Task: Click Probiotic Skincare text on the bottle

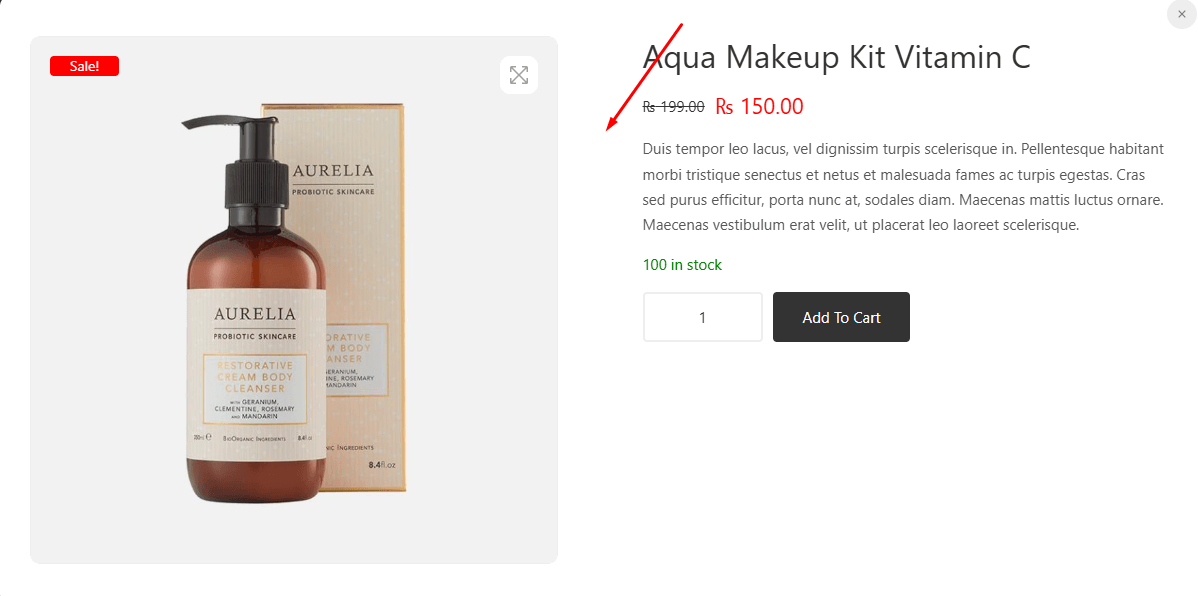Action: pos(254,336)
